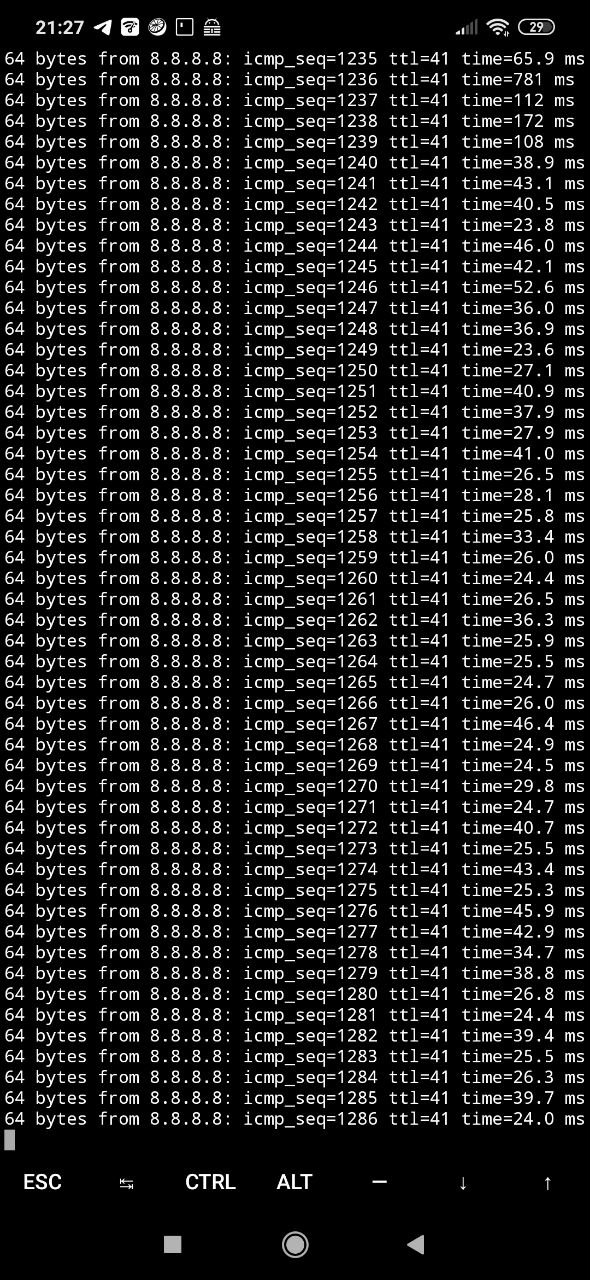Tap the up arrow key
The image size is (590, 1280).
[547, 1183]
